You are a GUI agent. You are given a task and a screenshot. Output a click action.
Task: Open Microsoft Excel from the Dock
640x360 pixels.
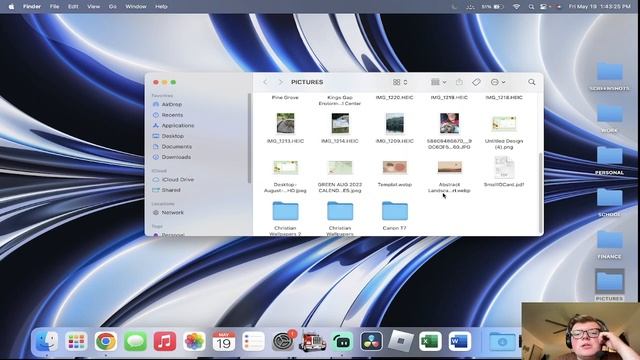coord(430,341)
